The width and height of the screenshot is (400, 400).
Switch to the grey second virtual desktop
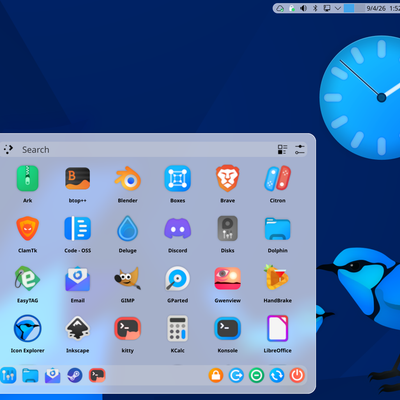[x=359, y=8]
